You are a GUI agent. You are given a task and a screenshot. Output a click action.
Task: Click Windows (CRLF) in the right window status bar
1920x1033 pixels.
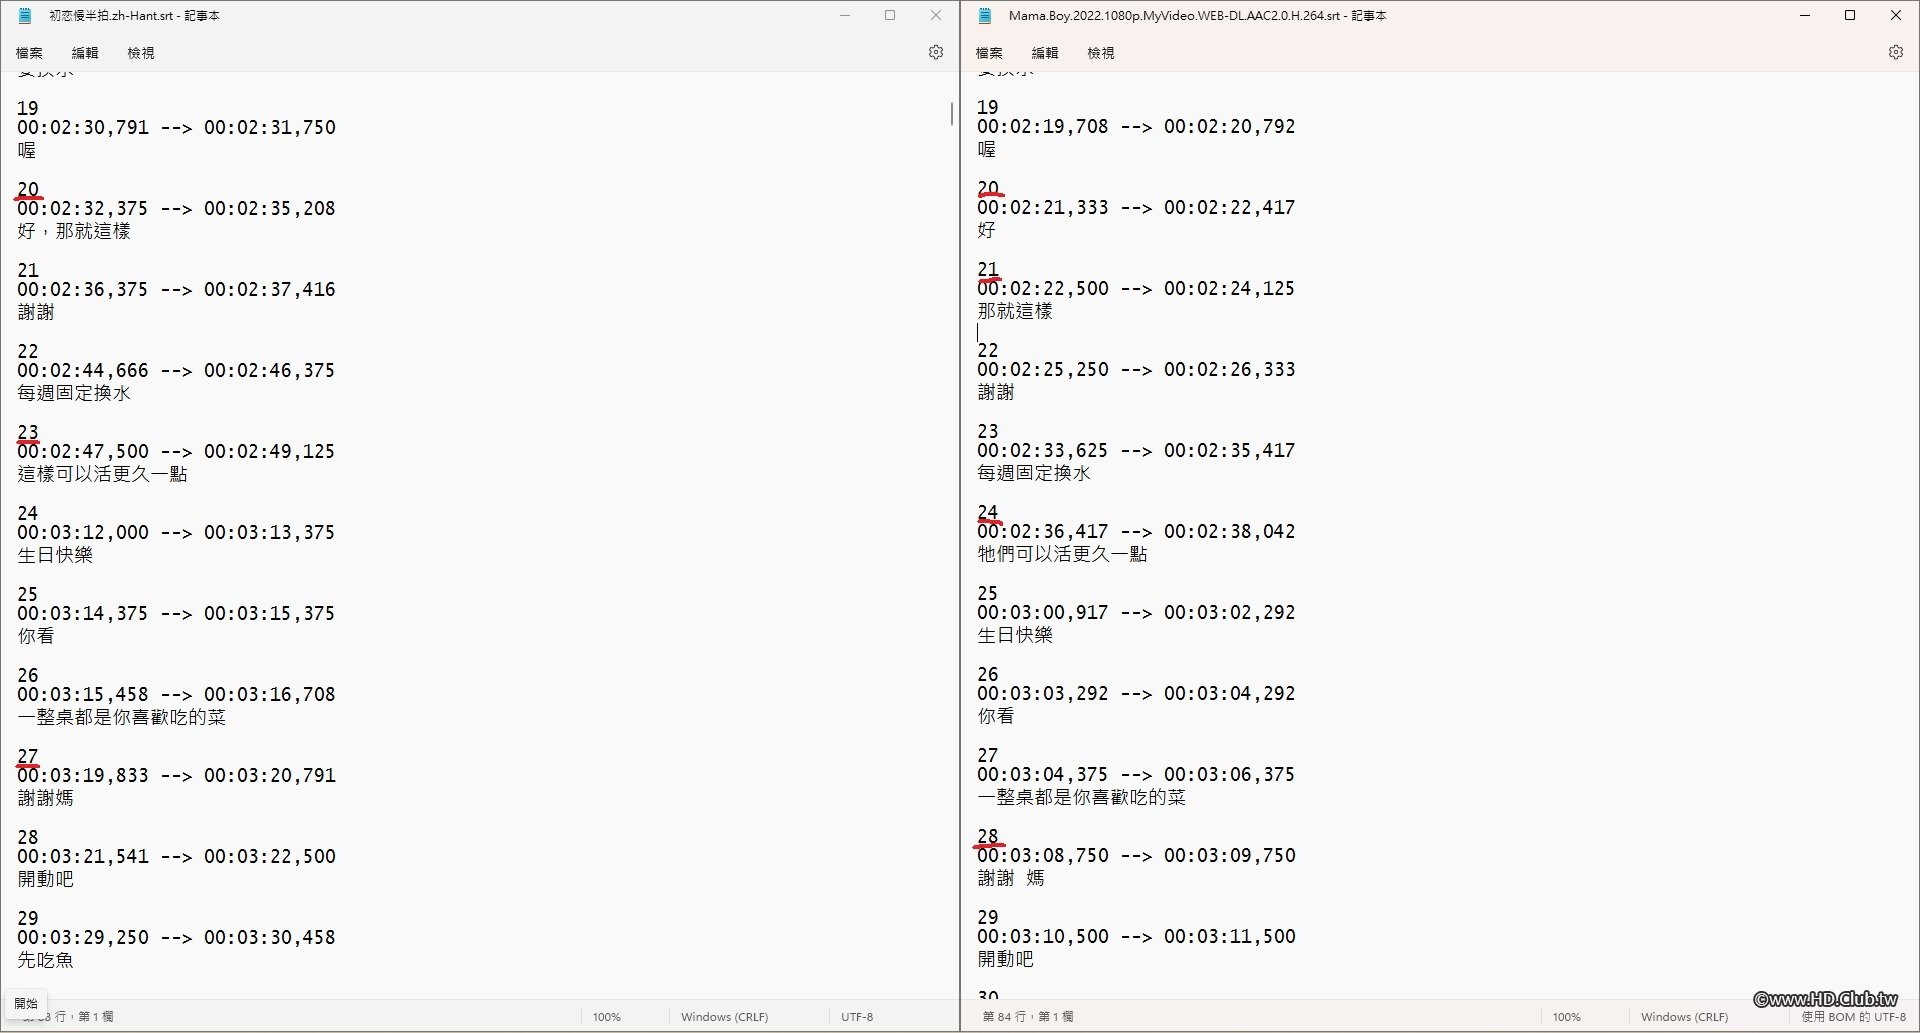(x=1685, y=1017)
